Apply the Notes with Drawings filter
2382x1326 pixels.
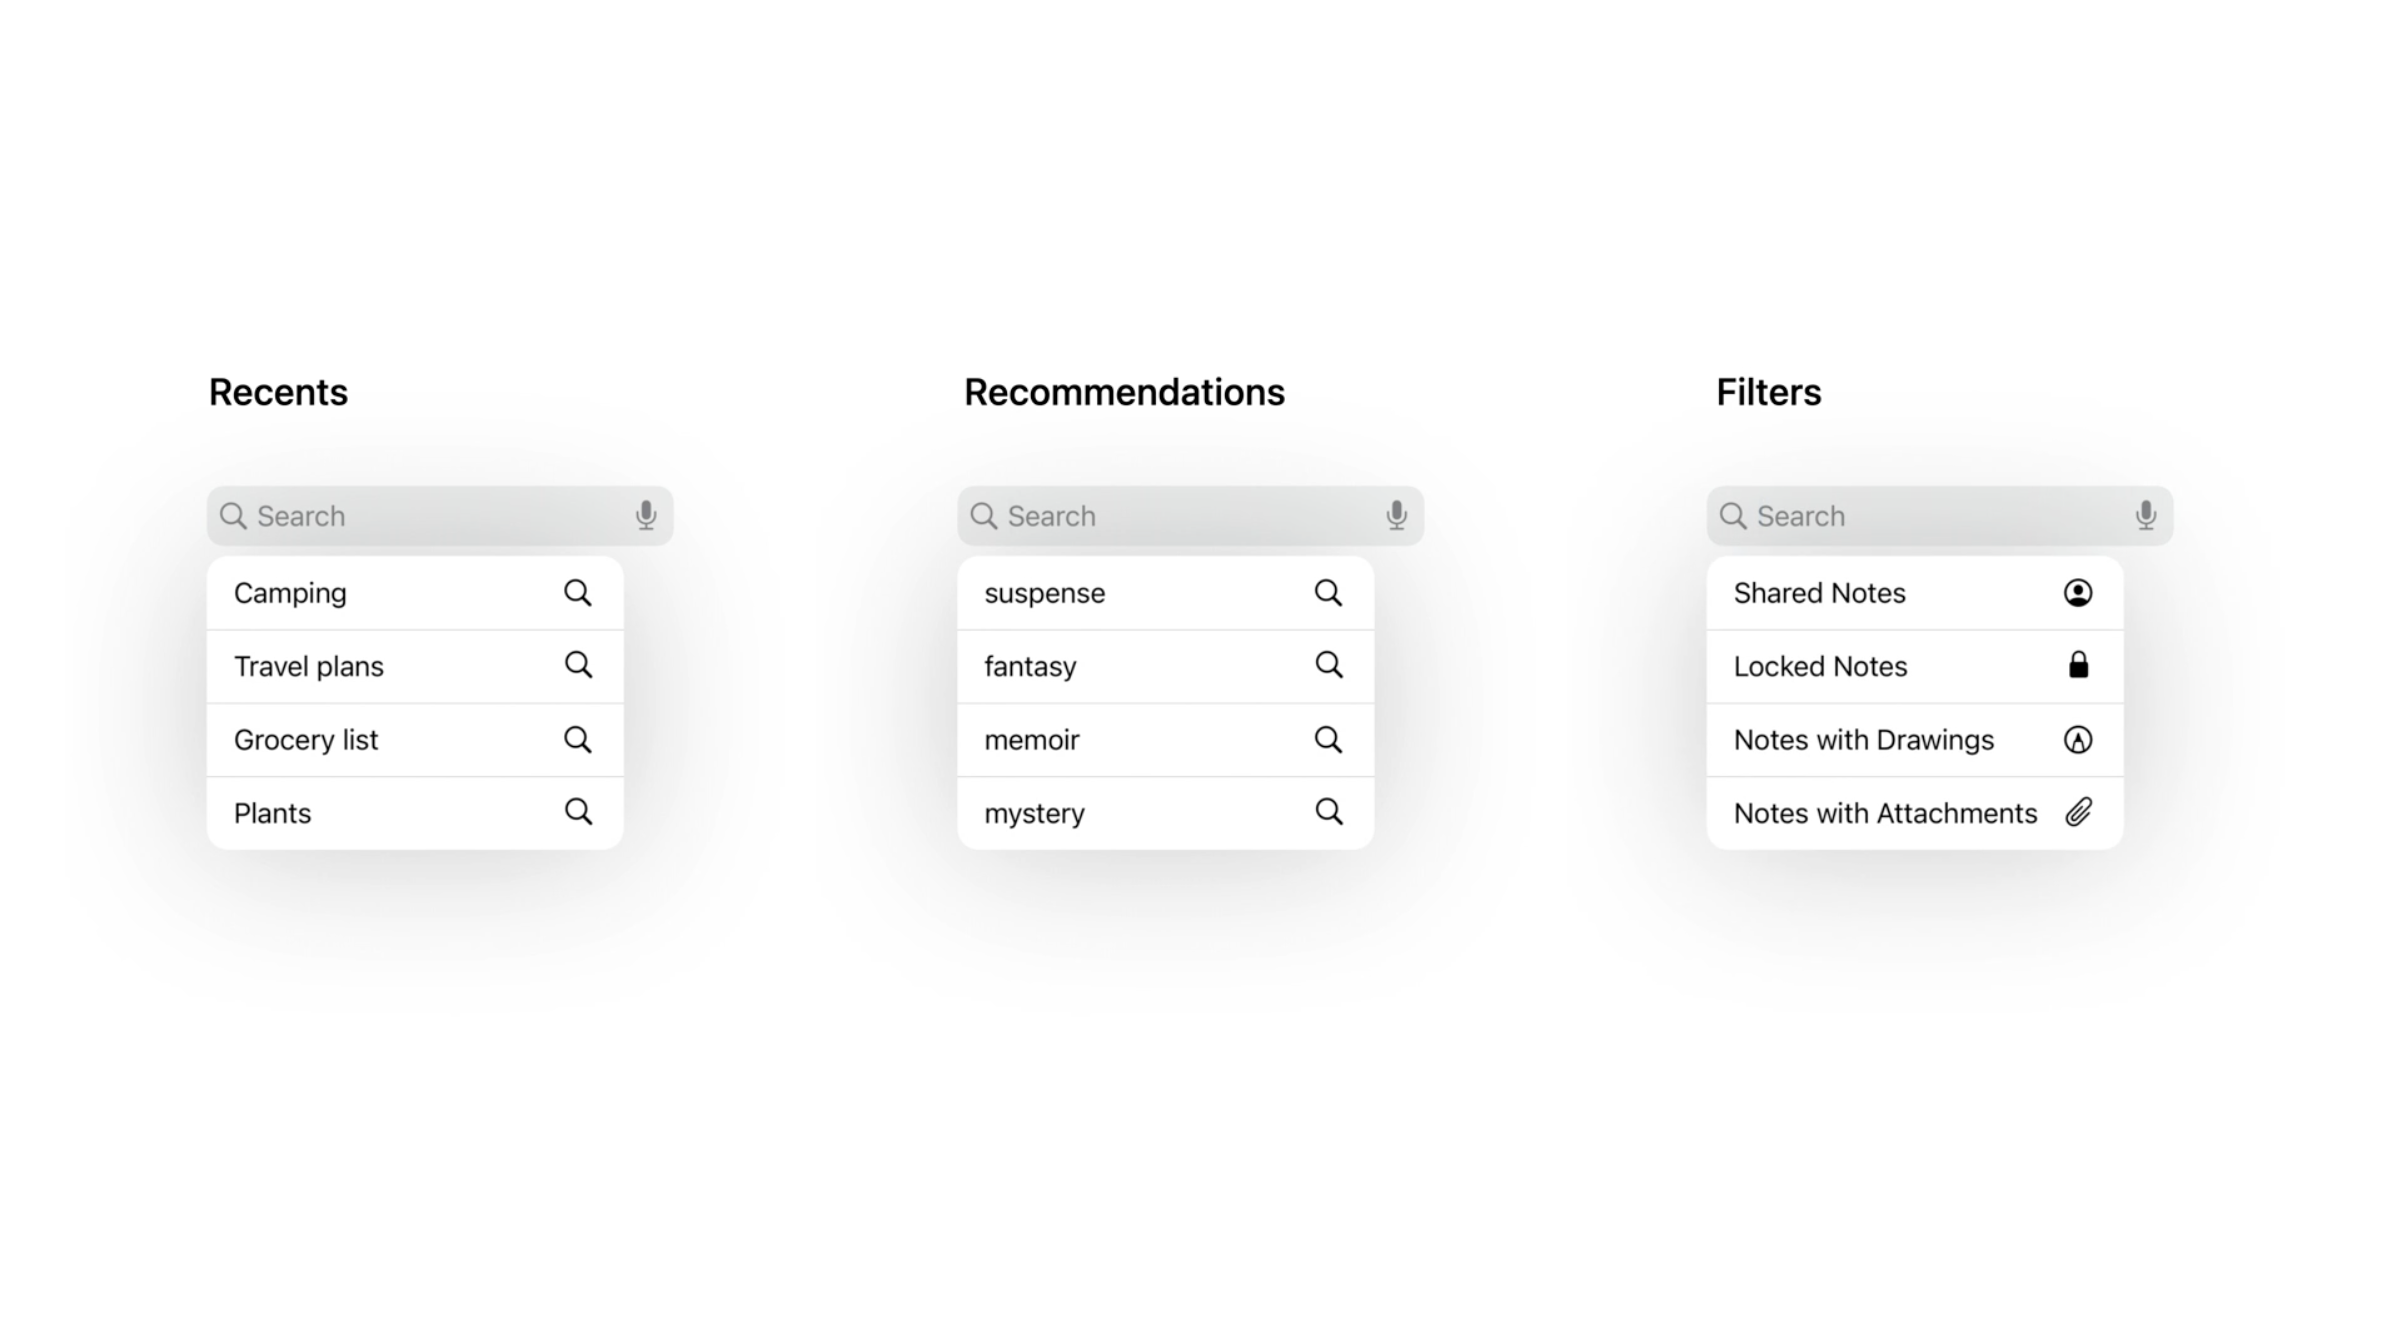(1863, 740)
